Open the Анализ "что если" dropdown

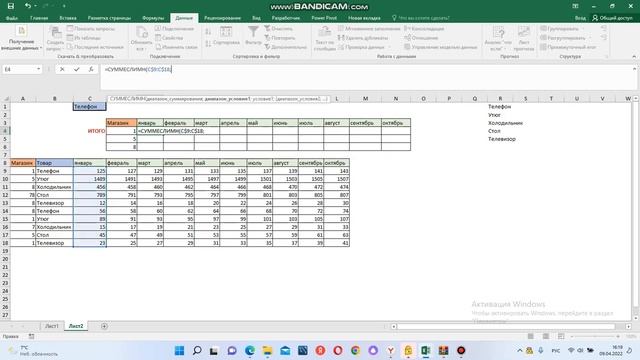coord(498,38)
